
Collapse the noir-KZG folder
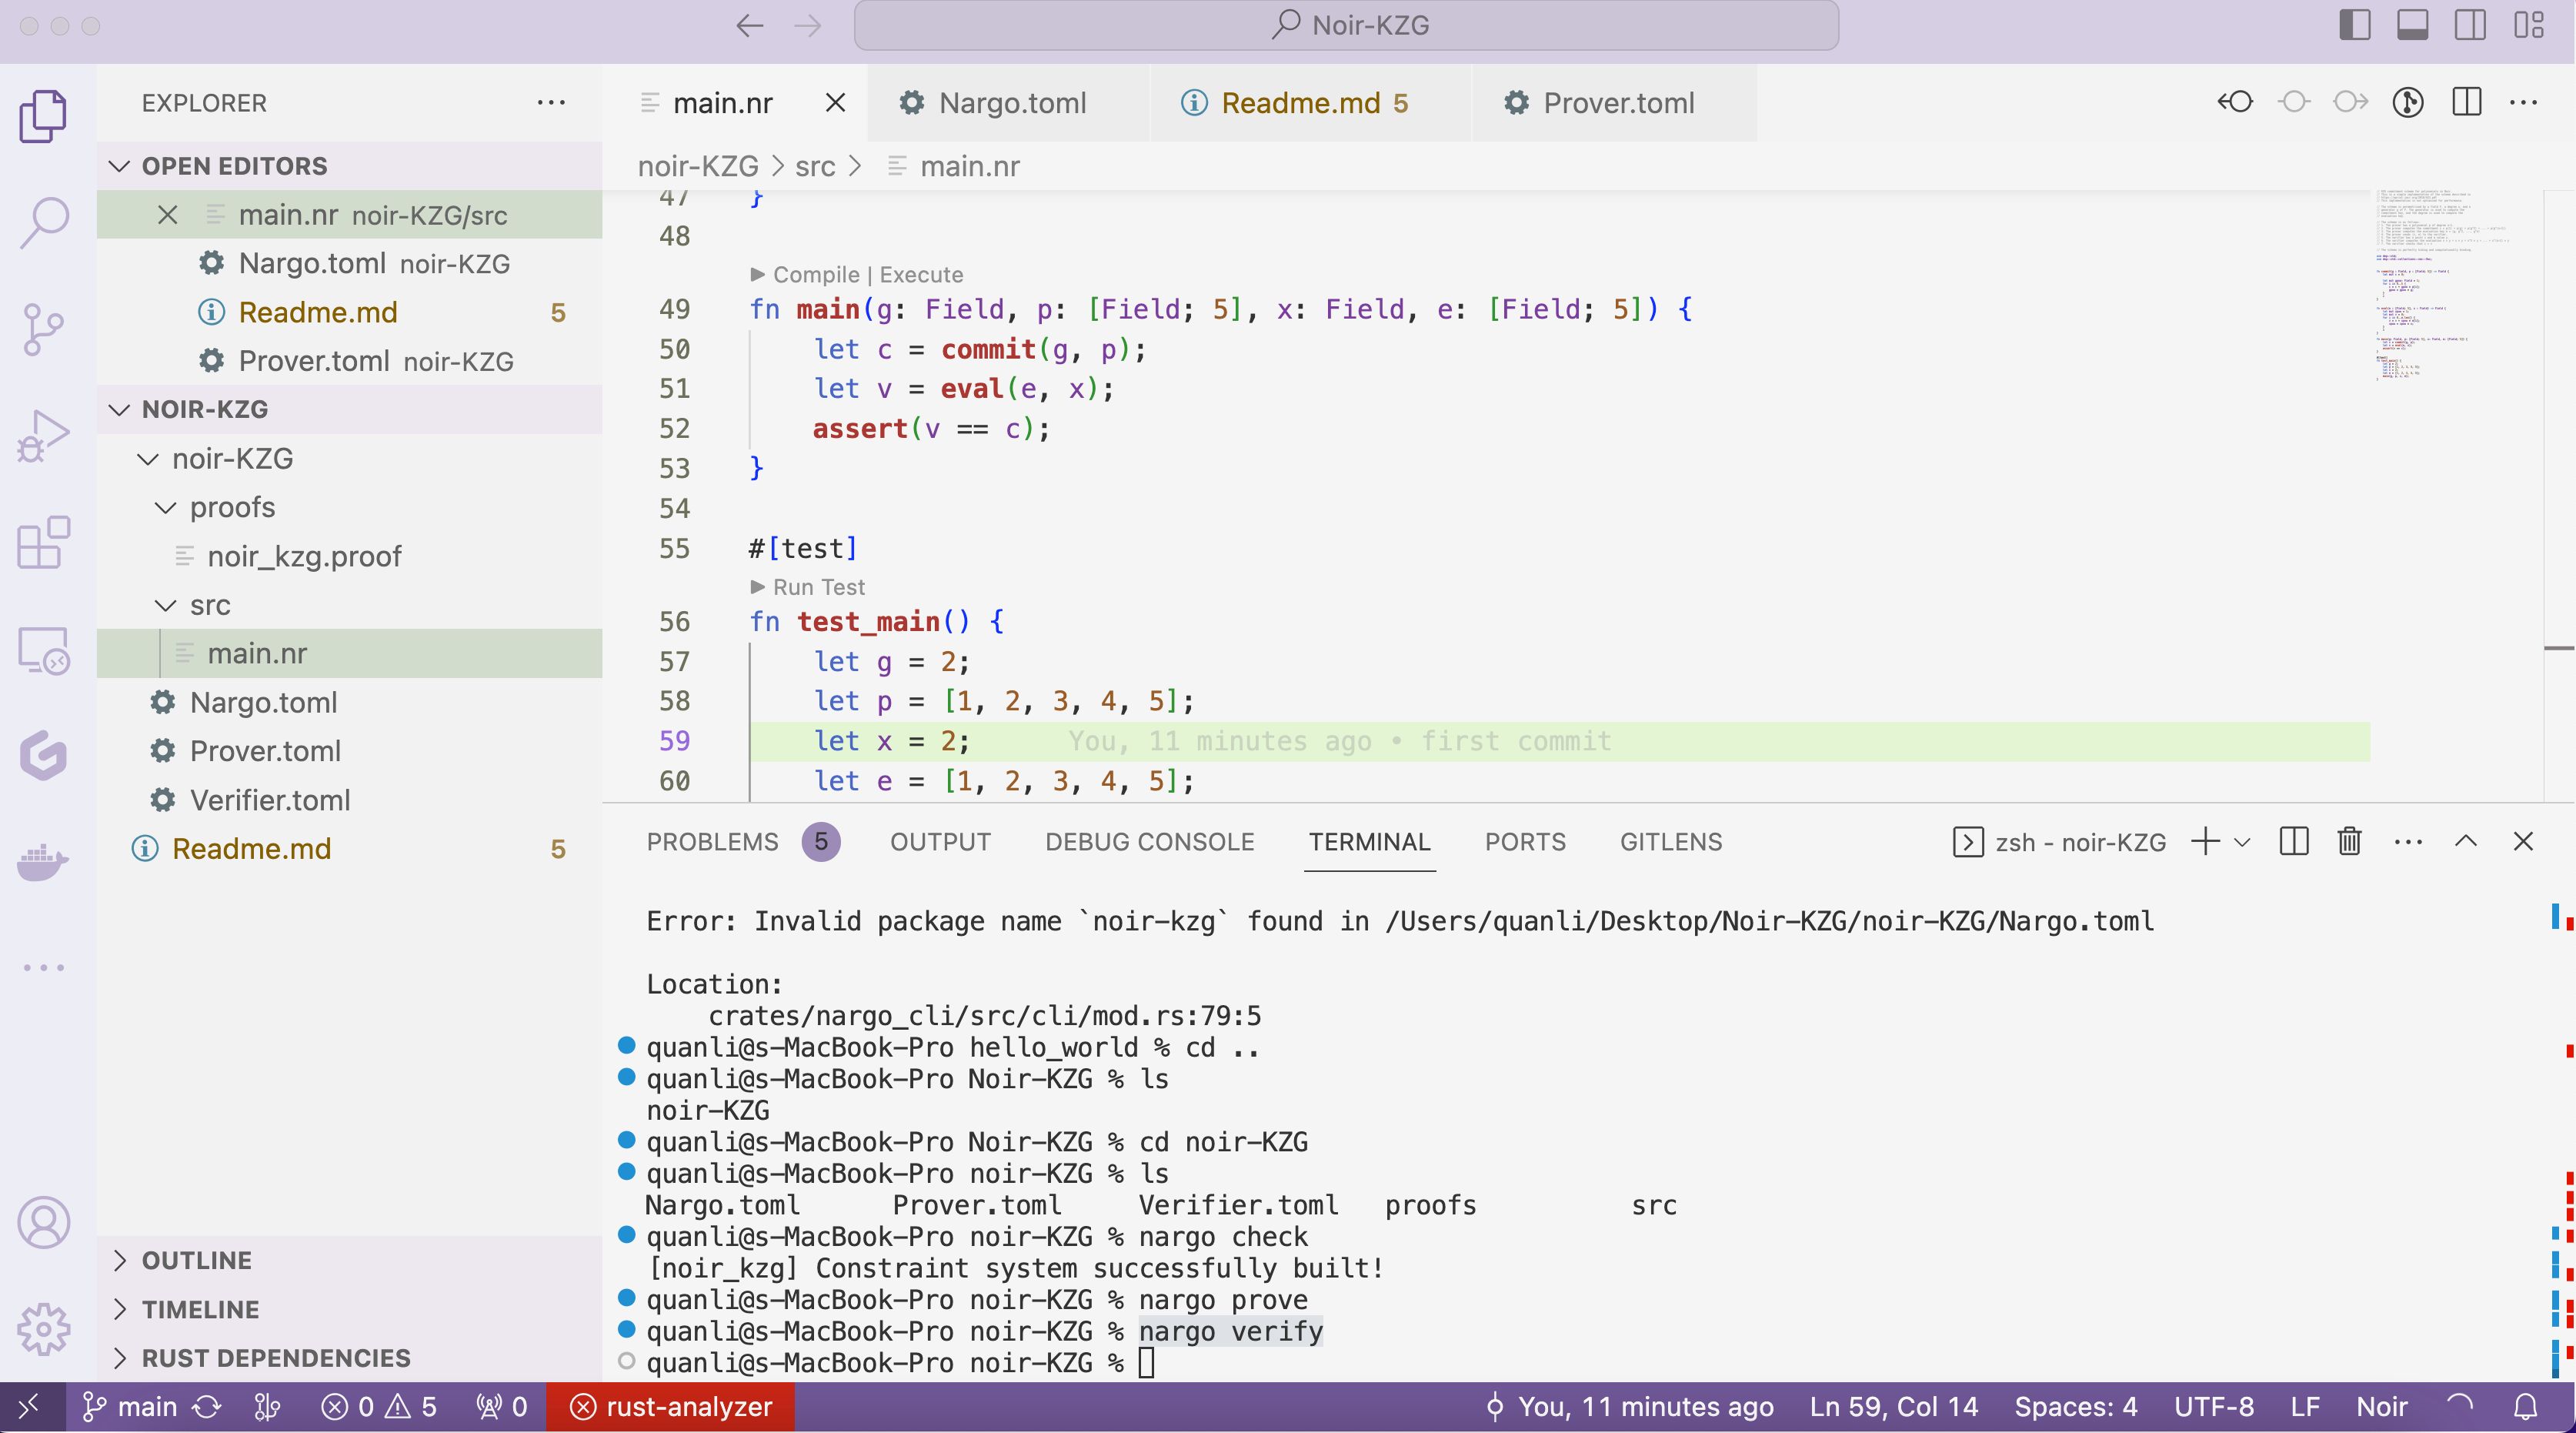(x=350, y=459)
